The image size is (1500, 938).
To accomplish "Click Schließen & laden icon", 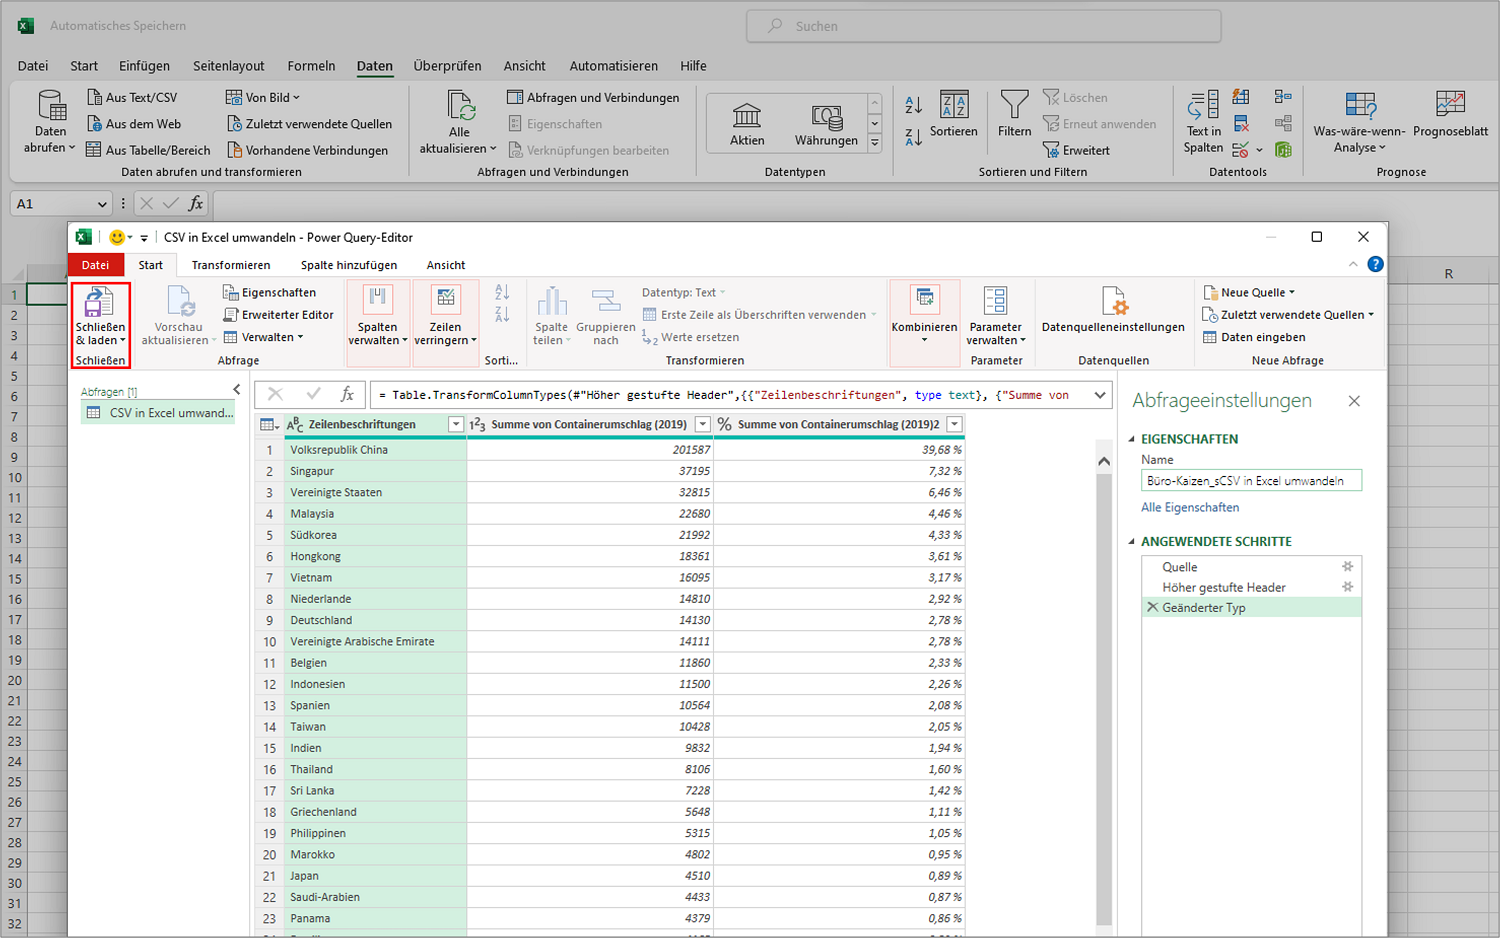I will pos(98,302).
